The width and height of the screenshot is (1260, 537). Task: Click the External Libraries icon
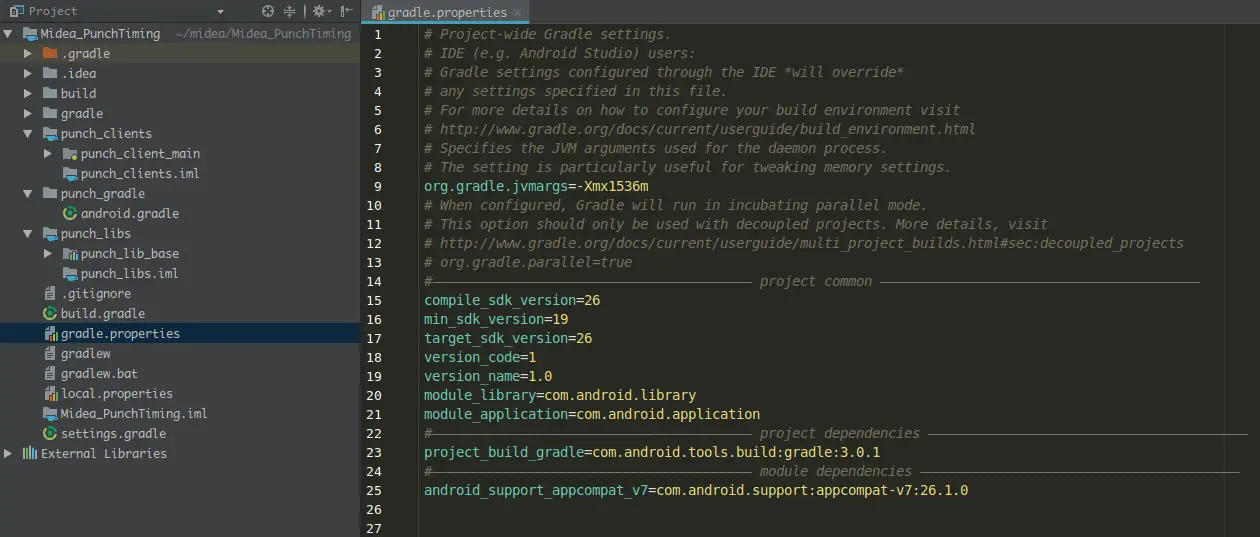30,453
